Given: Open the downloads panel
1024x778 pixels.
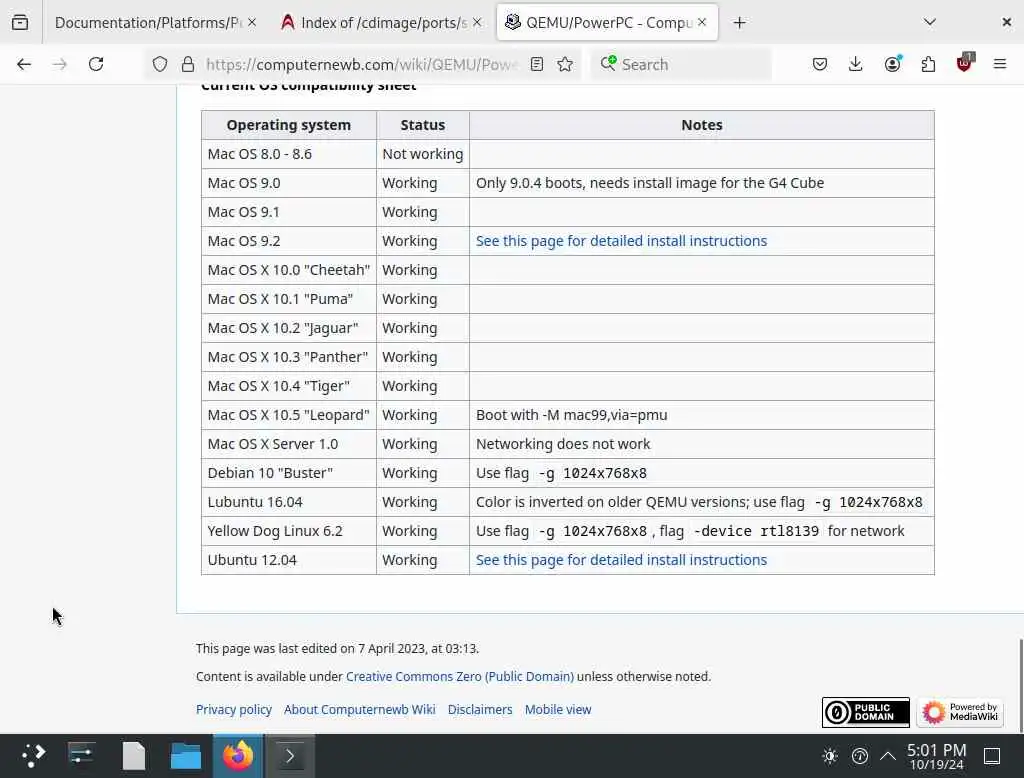Looking at the screenshot, I should 856,64.
